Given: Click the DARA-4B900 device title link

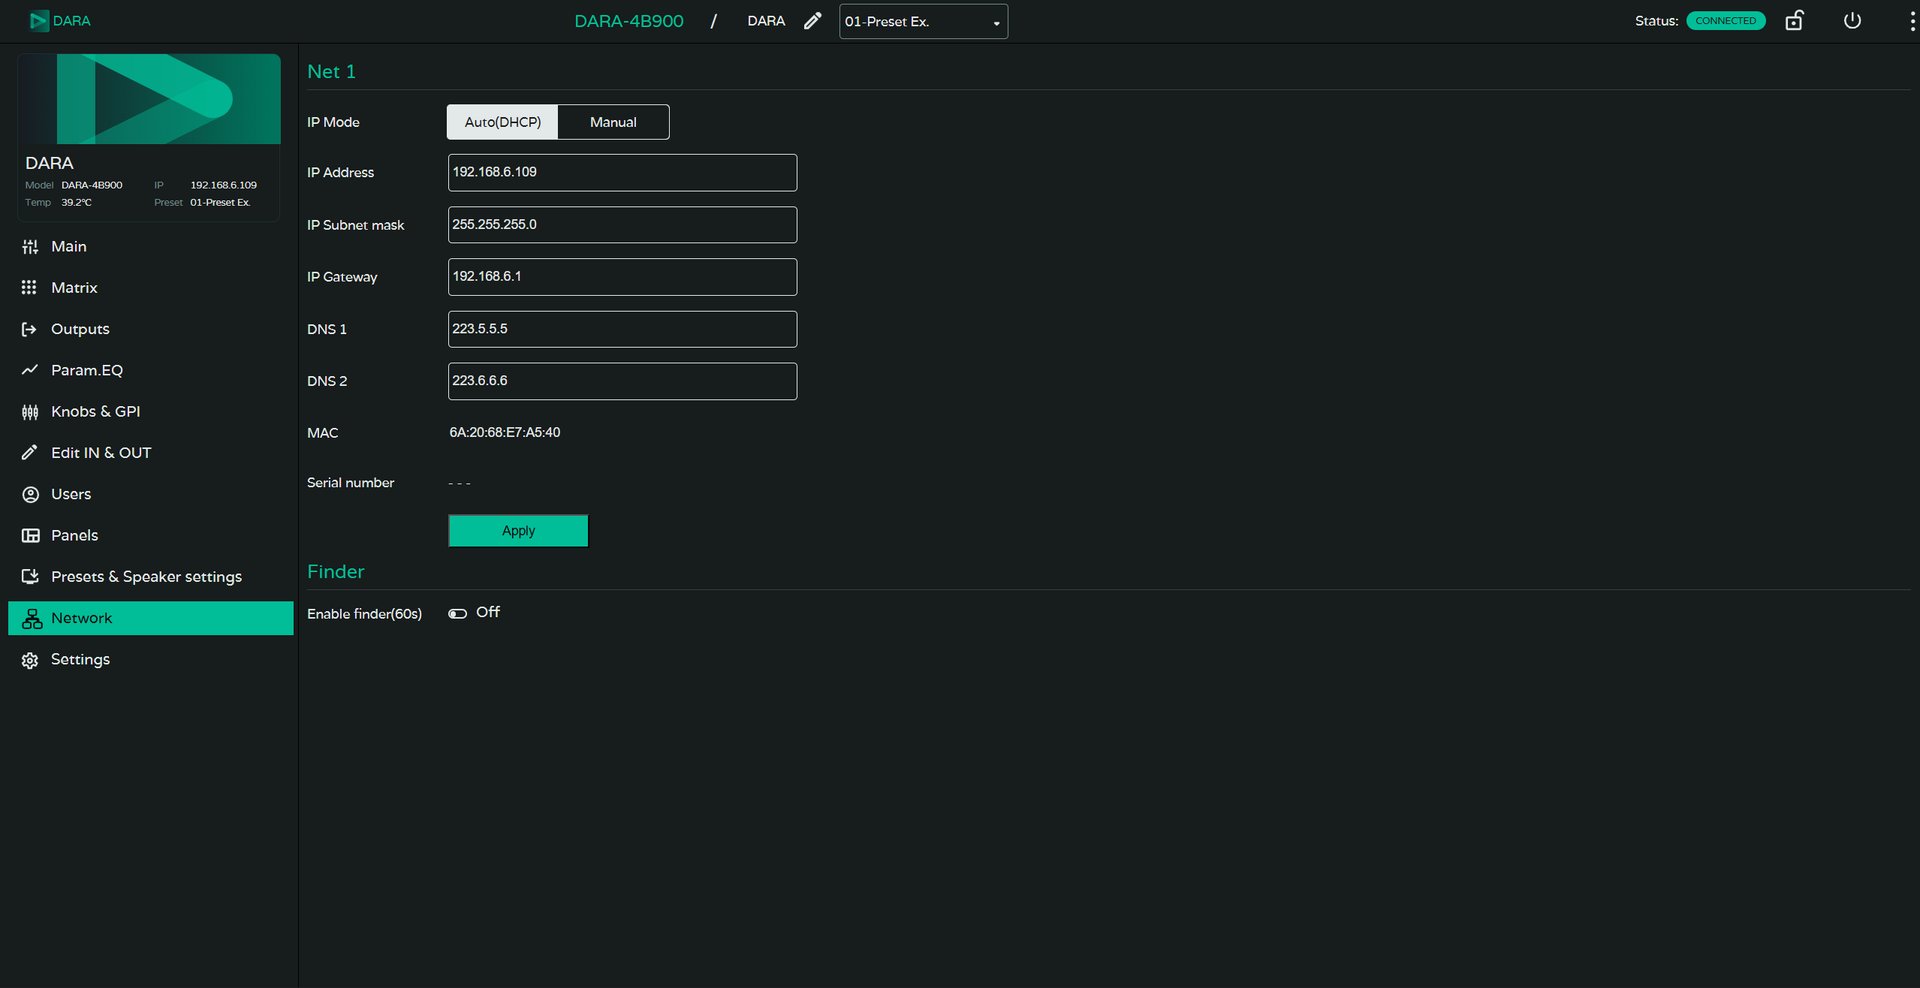Looking at the screenshot, I should 629,21.
